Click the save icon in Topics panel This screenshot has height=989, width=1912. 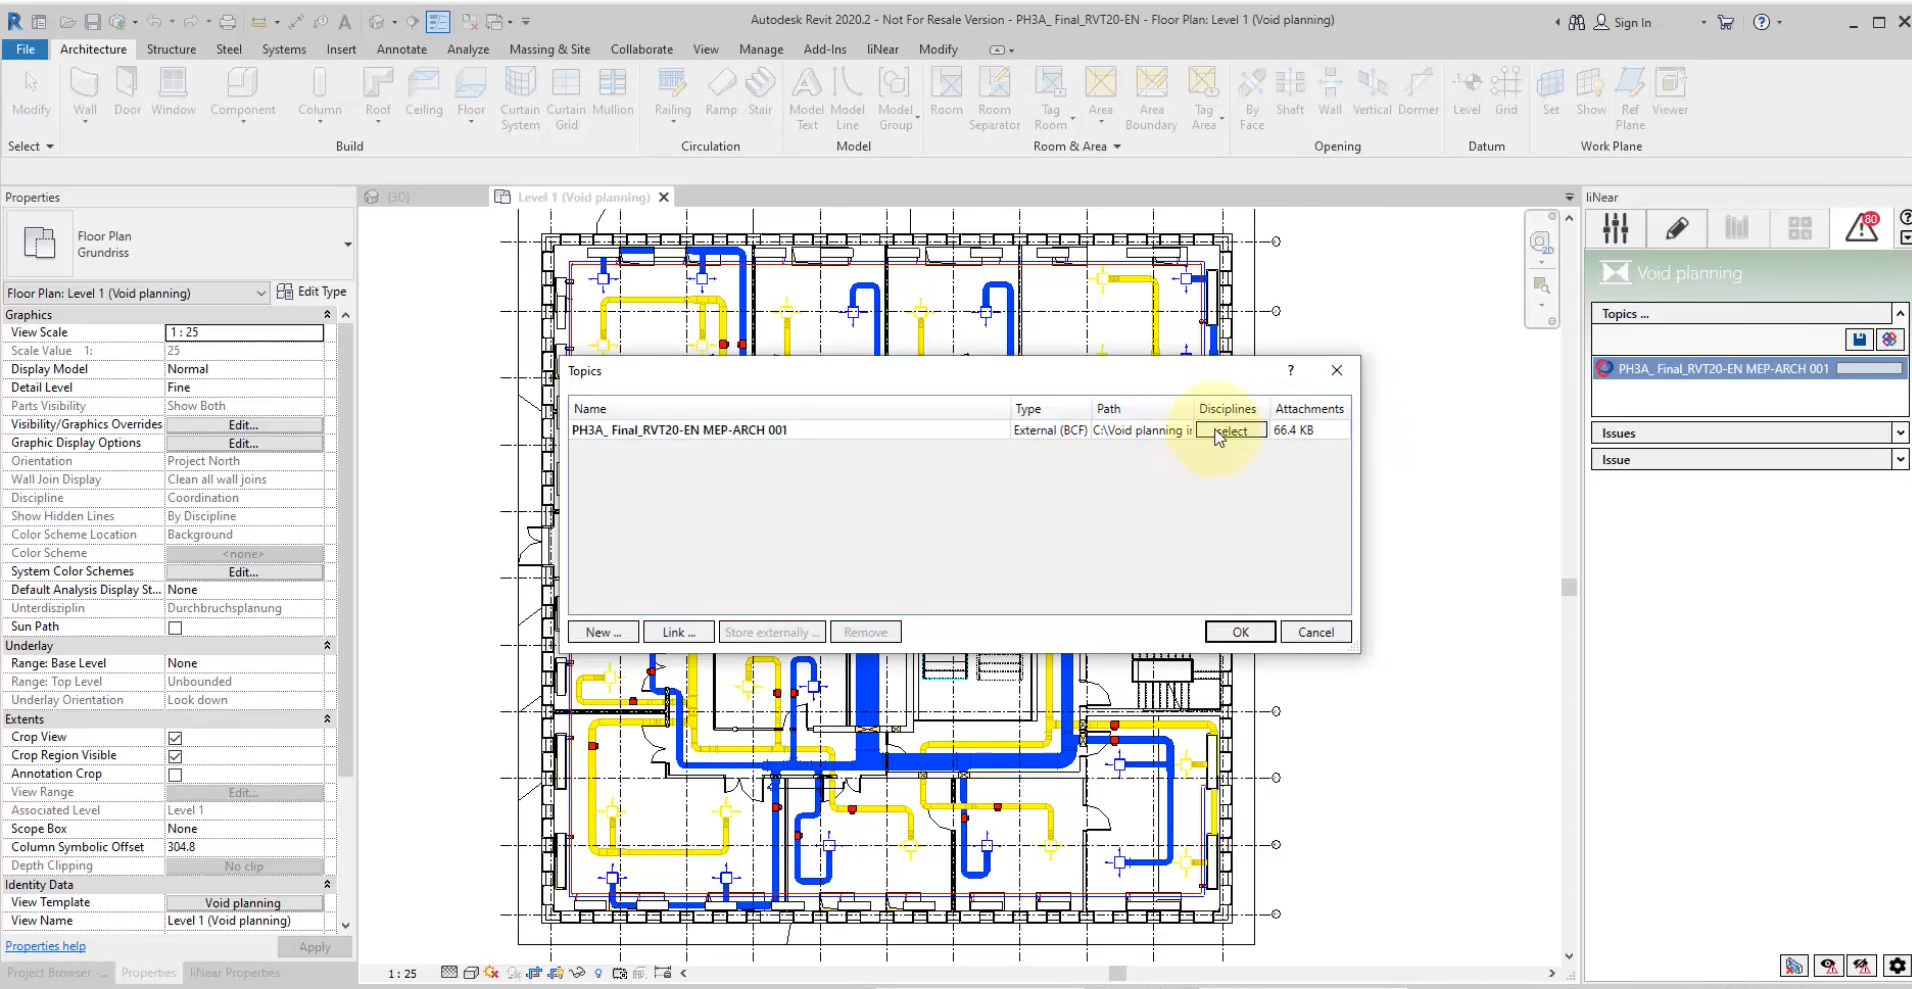point(1859,340)
